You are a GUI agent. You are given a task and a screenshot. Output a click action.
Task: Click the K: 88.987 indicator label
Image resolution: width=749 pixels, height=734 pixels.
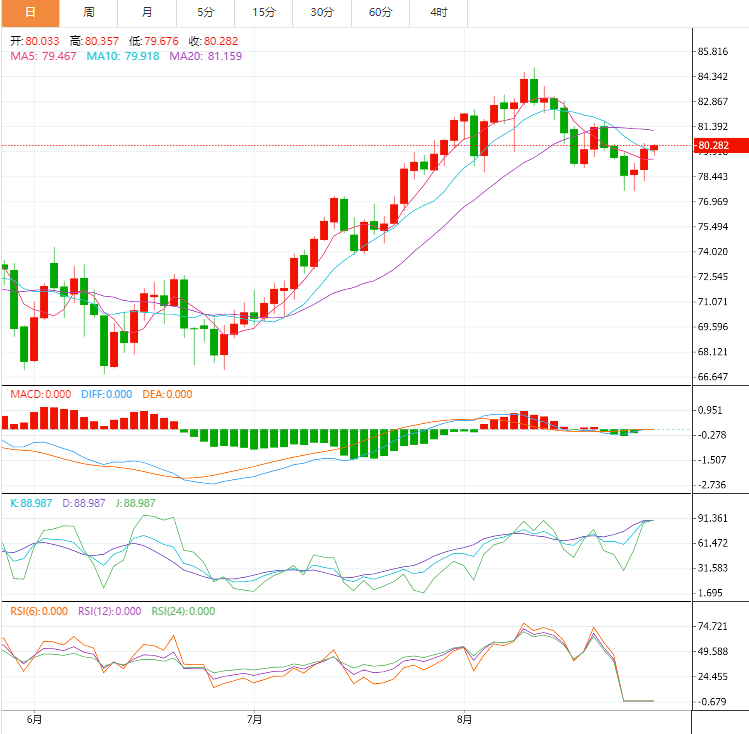(x=32, y=503)
